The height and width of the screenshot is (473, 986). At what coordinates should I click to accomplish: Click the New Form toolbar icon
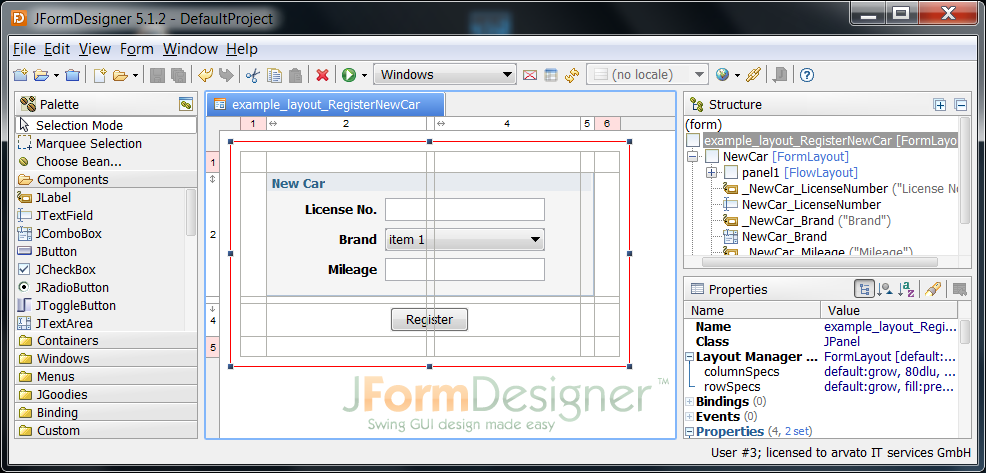[100, 75]
